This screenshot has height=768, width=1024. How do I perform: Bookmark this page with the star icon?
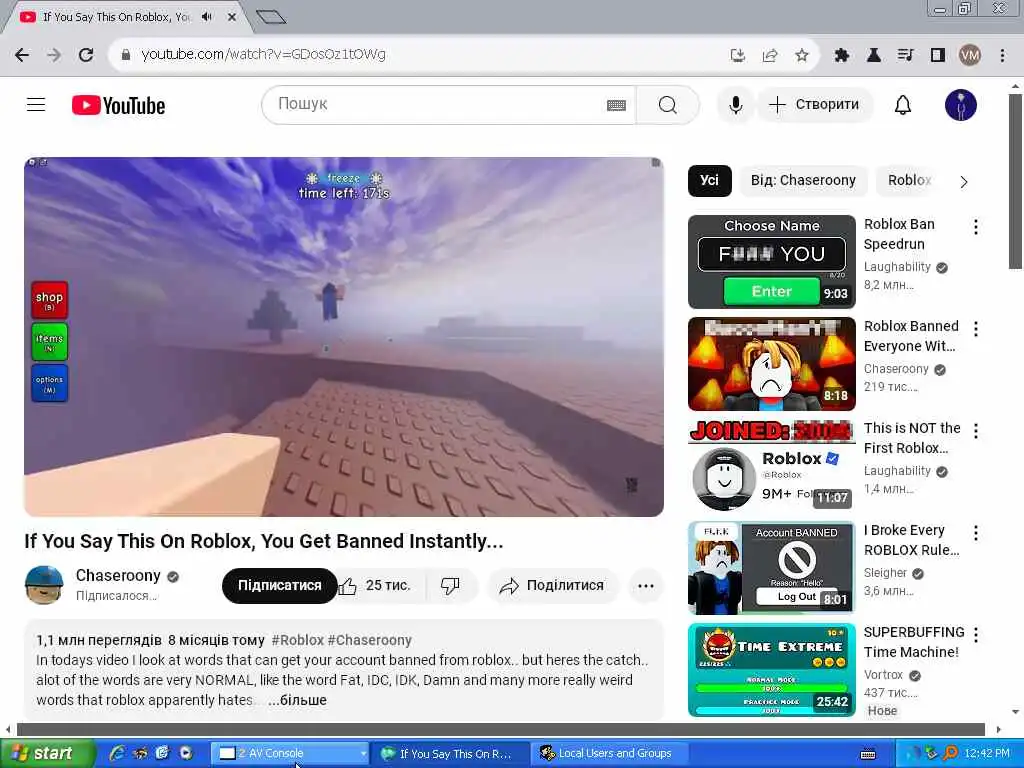(x=802, y=56)
